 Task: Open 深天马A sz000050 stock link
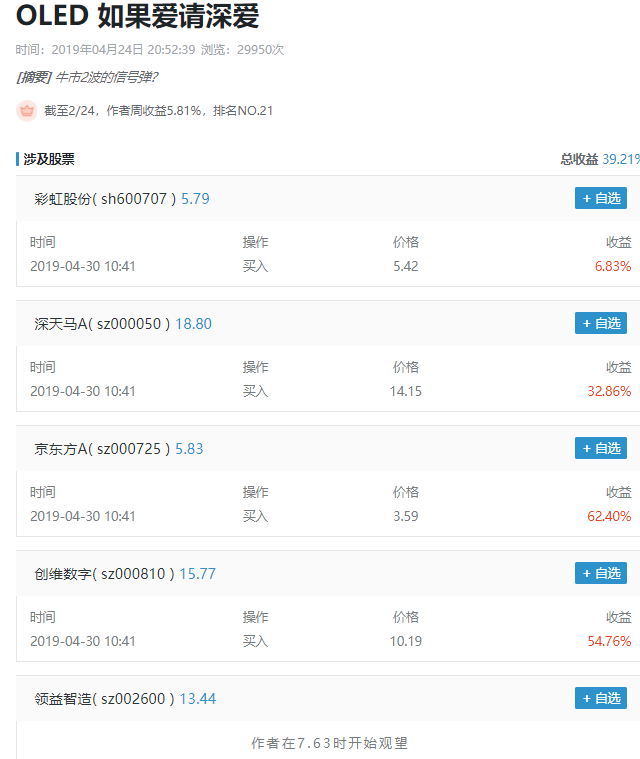pyautogui.click(x=102, y=324)
